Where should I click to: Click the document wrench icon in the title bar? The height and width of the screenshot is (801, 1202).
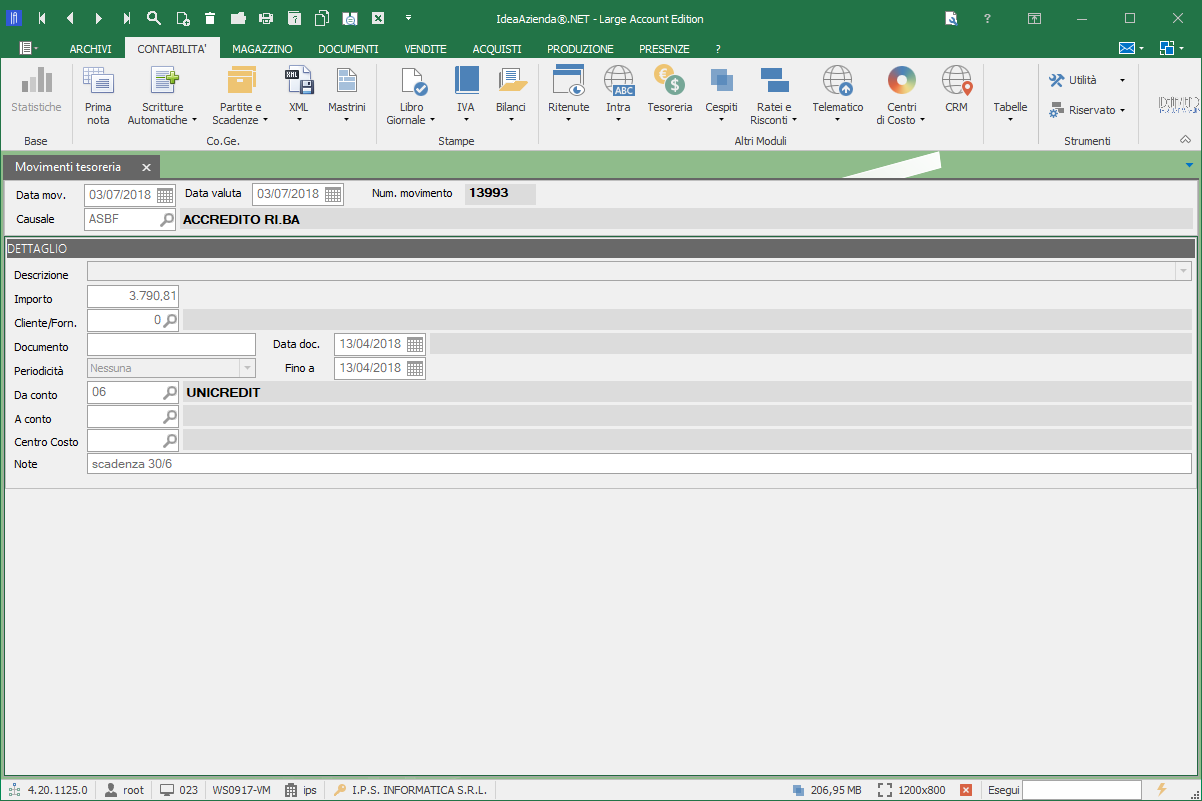click(x=951, y=18)
